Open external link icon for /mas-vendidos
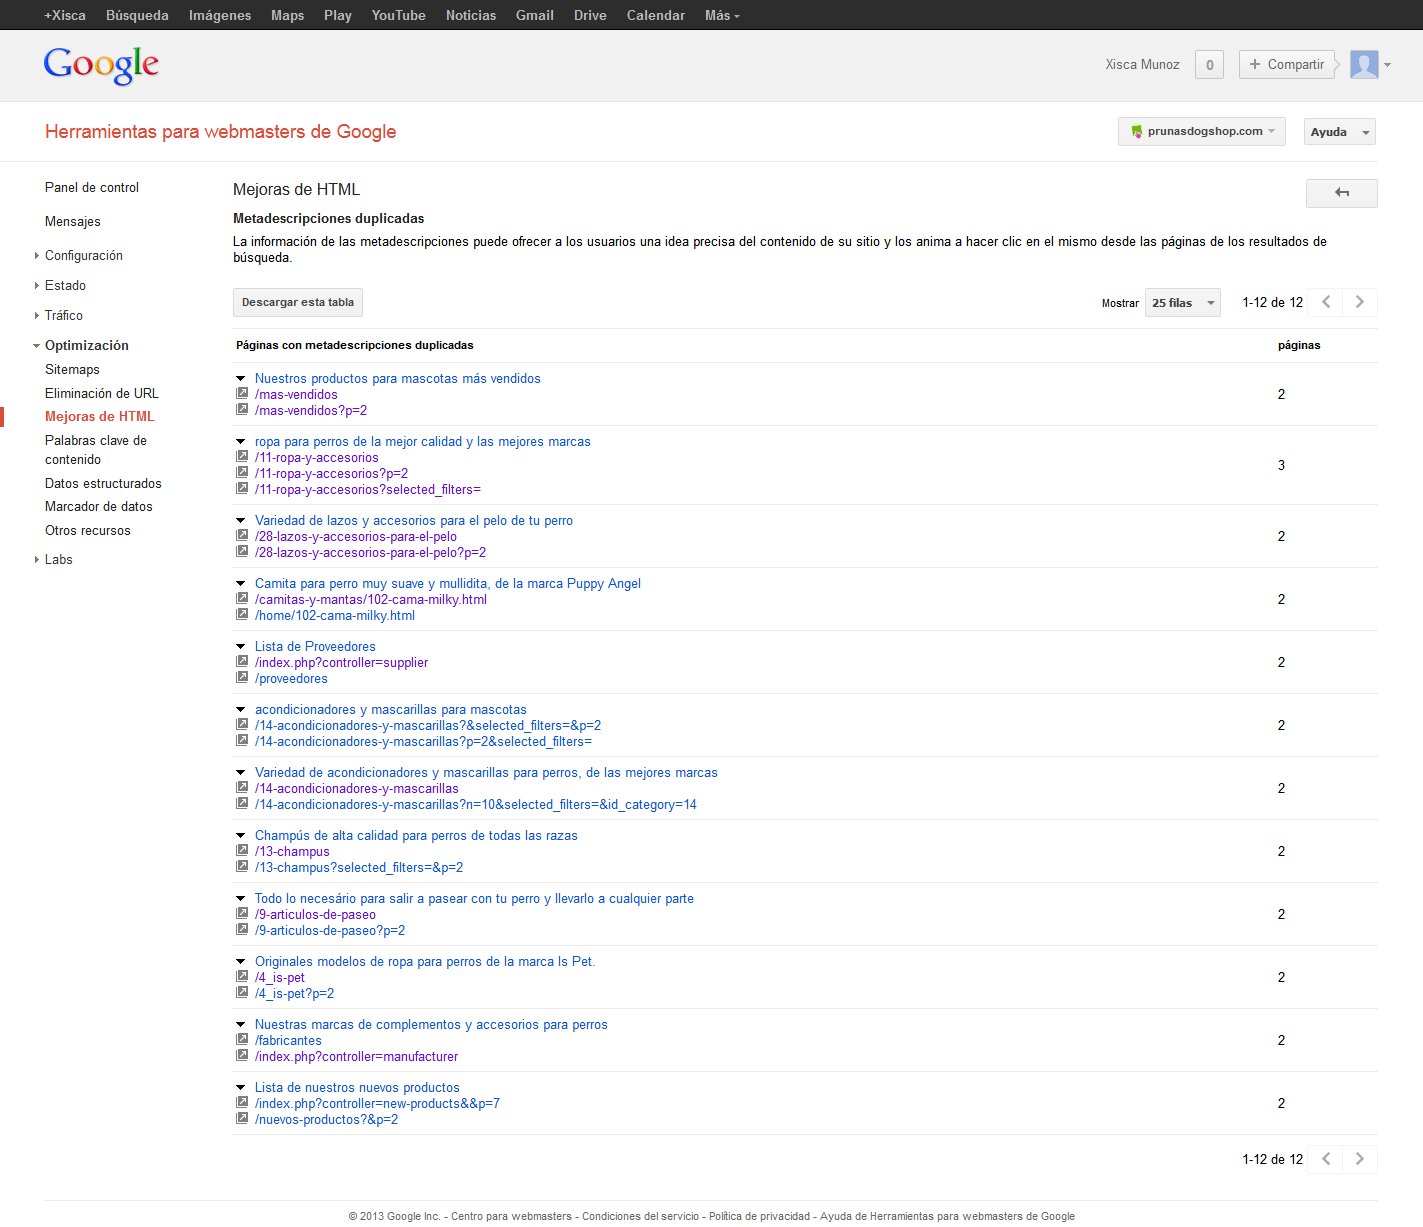Image resolution: width=1423 pixels, height=1227 pixels. pos(242,394)
